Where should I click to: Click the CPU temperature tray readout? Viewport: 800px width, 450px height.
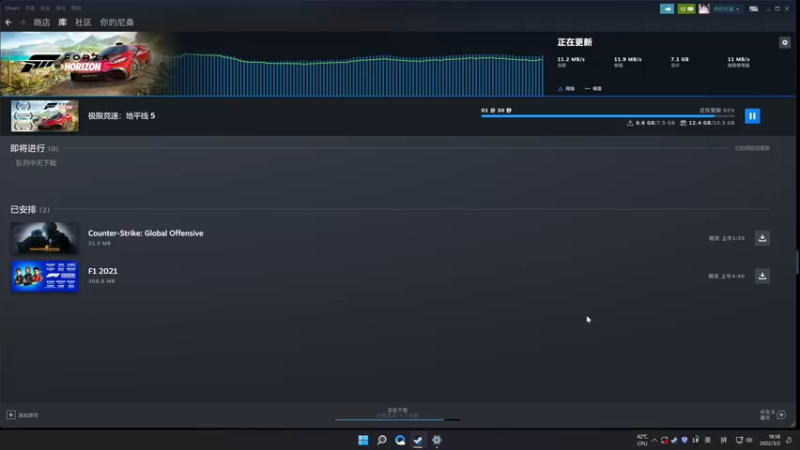tap(642, 440)
